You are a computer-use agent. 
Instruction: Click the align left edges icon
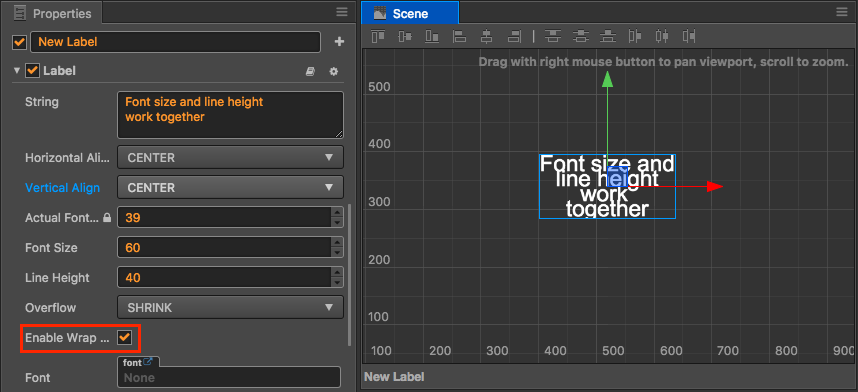460,36
